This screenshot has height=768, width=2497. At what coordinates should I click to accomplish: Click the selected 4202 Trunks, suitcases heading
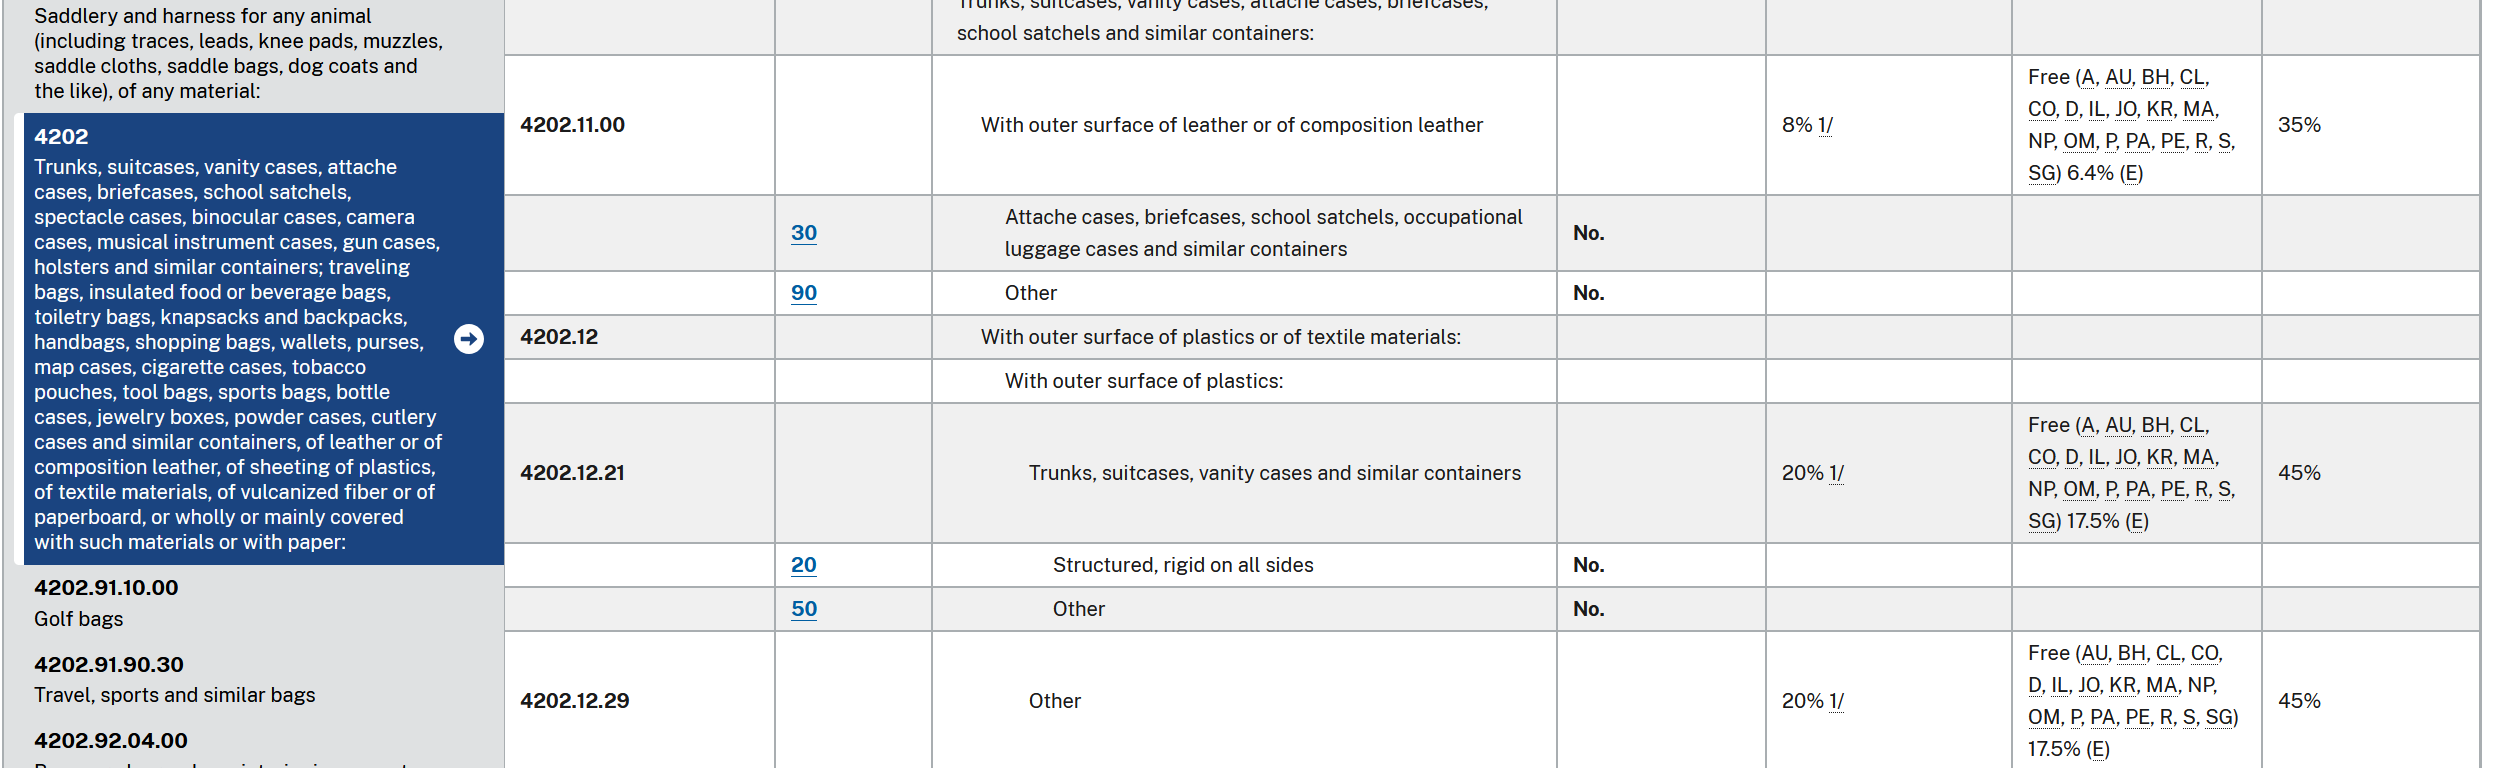(238, 339)
